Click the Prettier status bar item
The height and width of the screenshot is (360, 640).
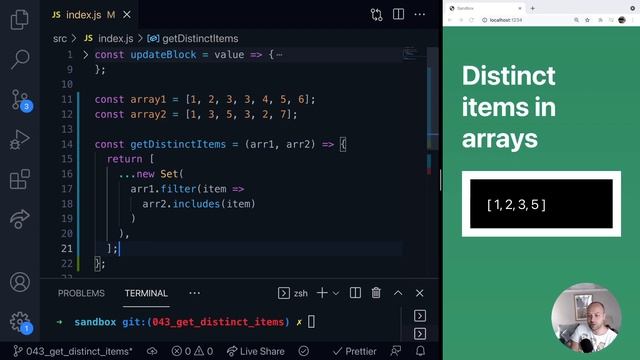(354, 351)
